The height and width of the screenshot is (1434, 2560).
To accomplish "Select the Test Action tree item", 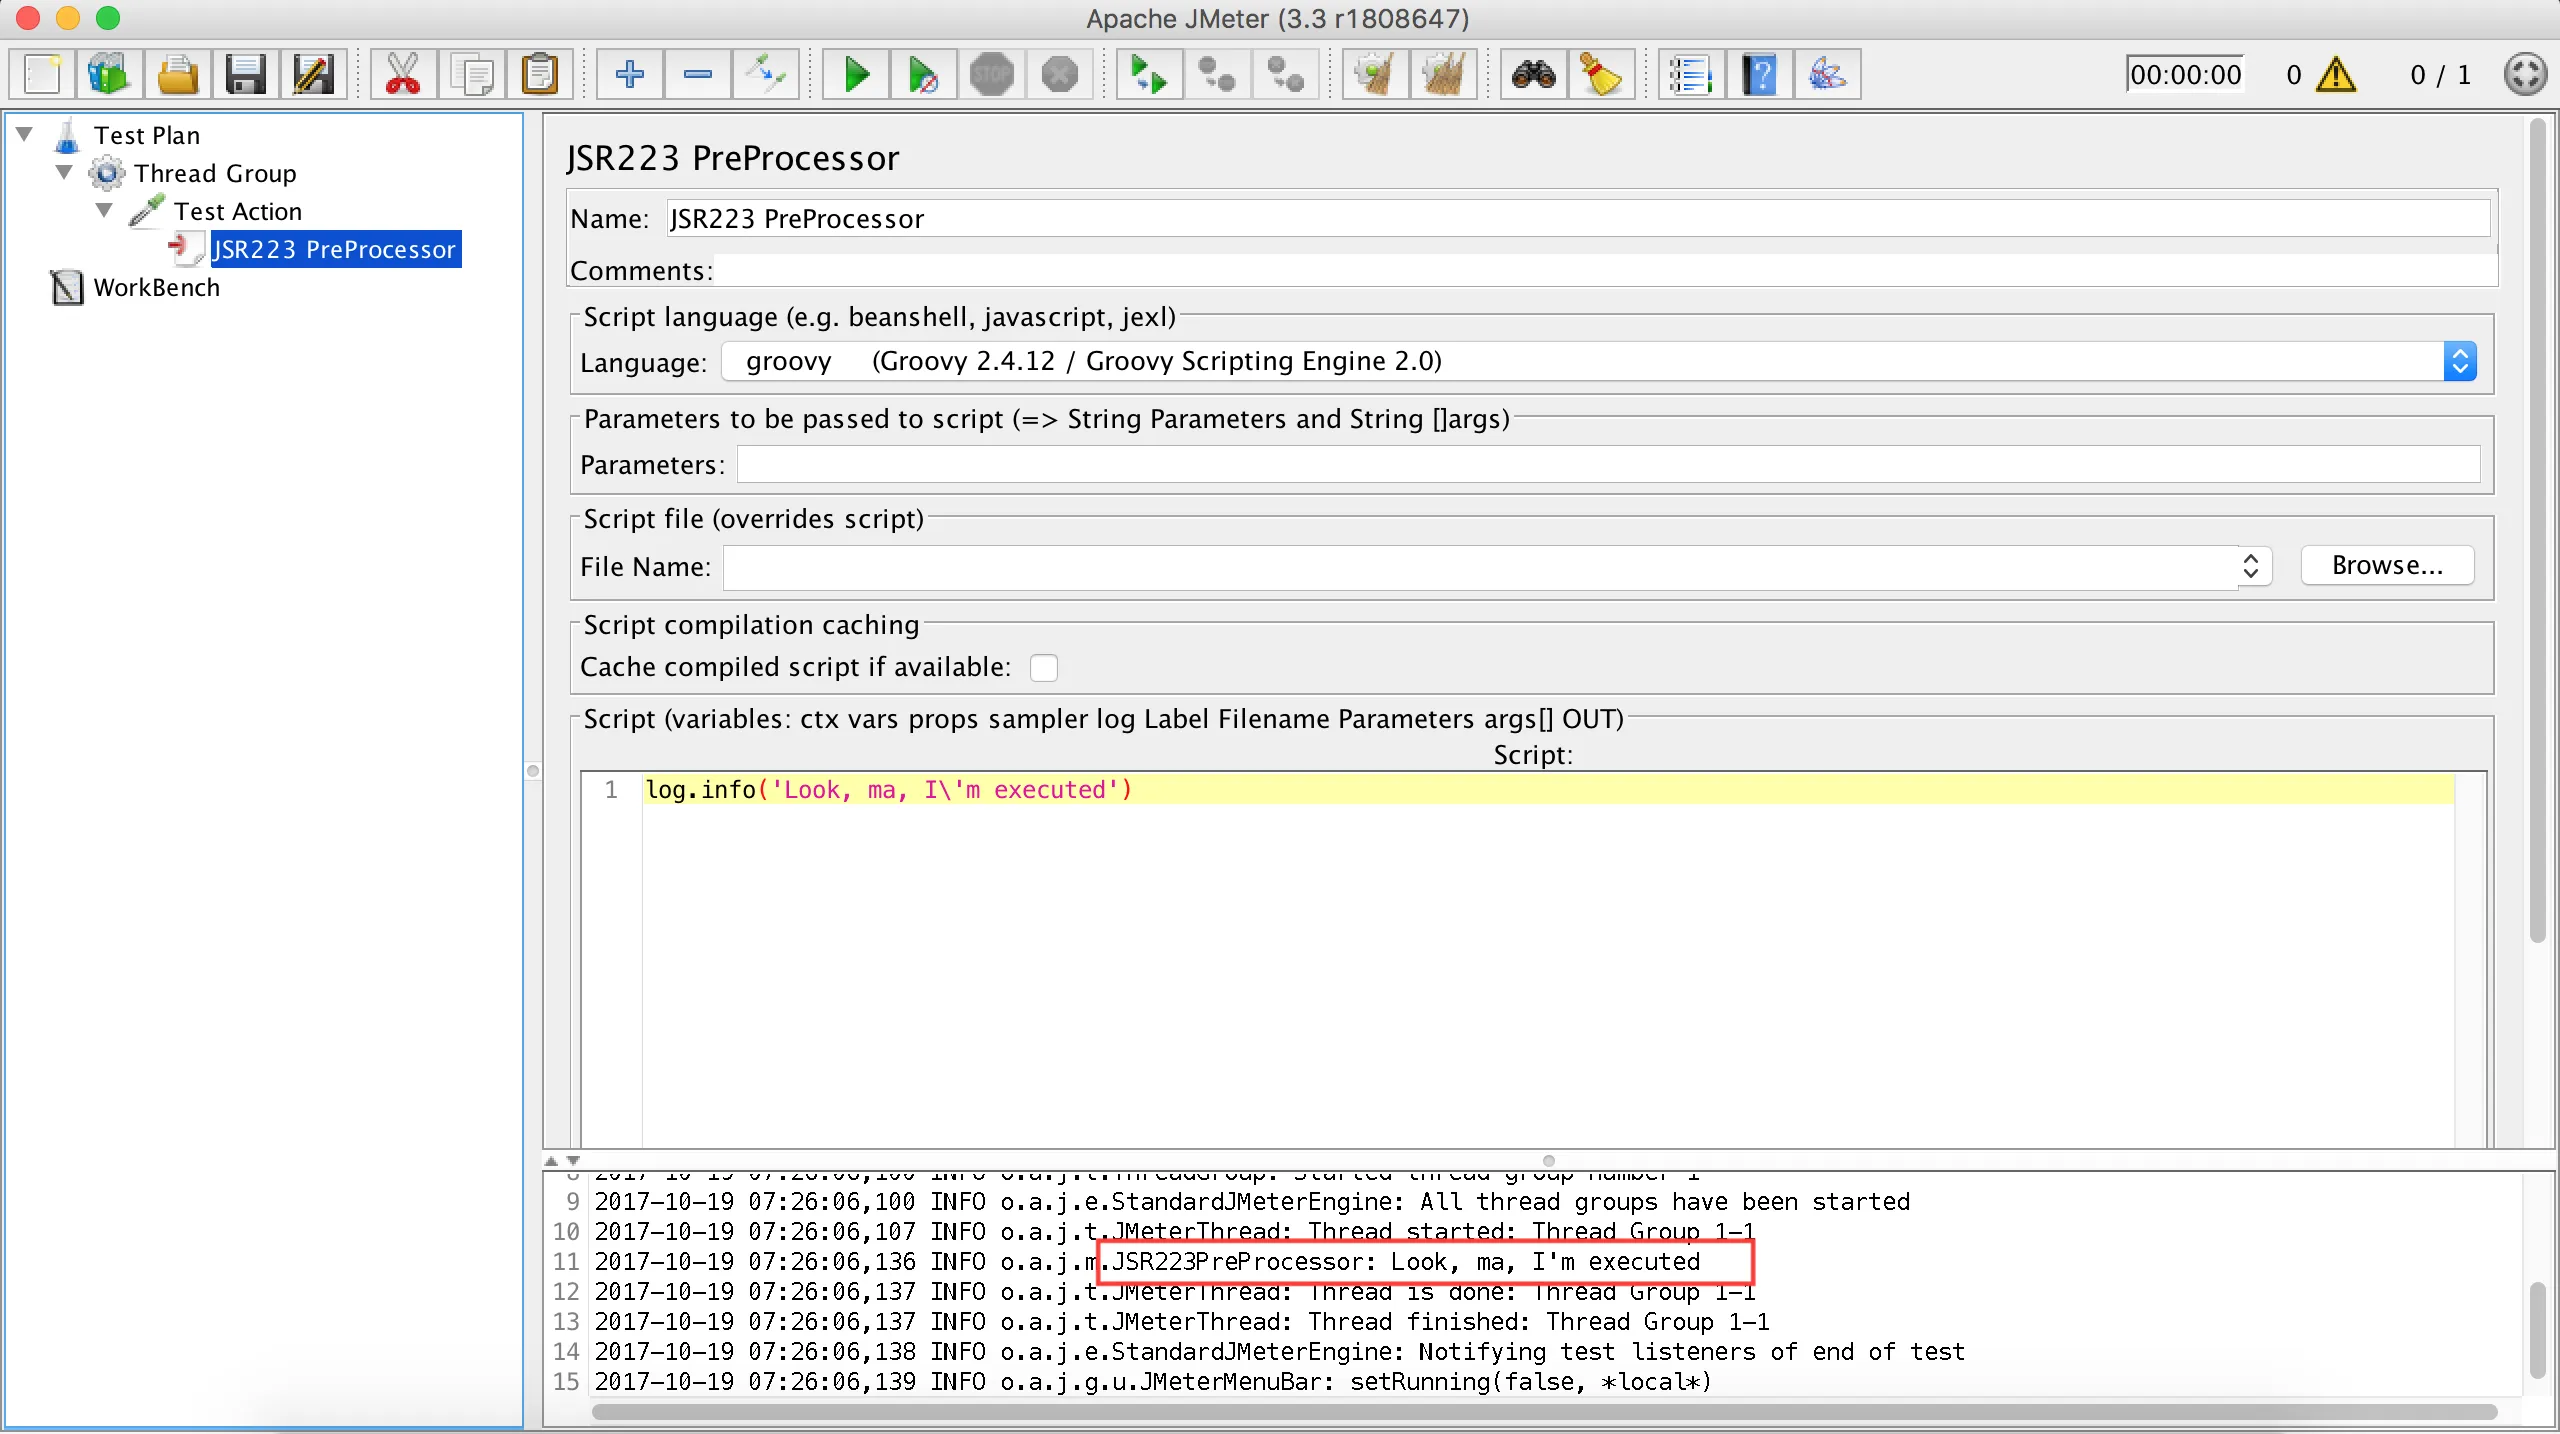I will coord(237,211).
